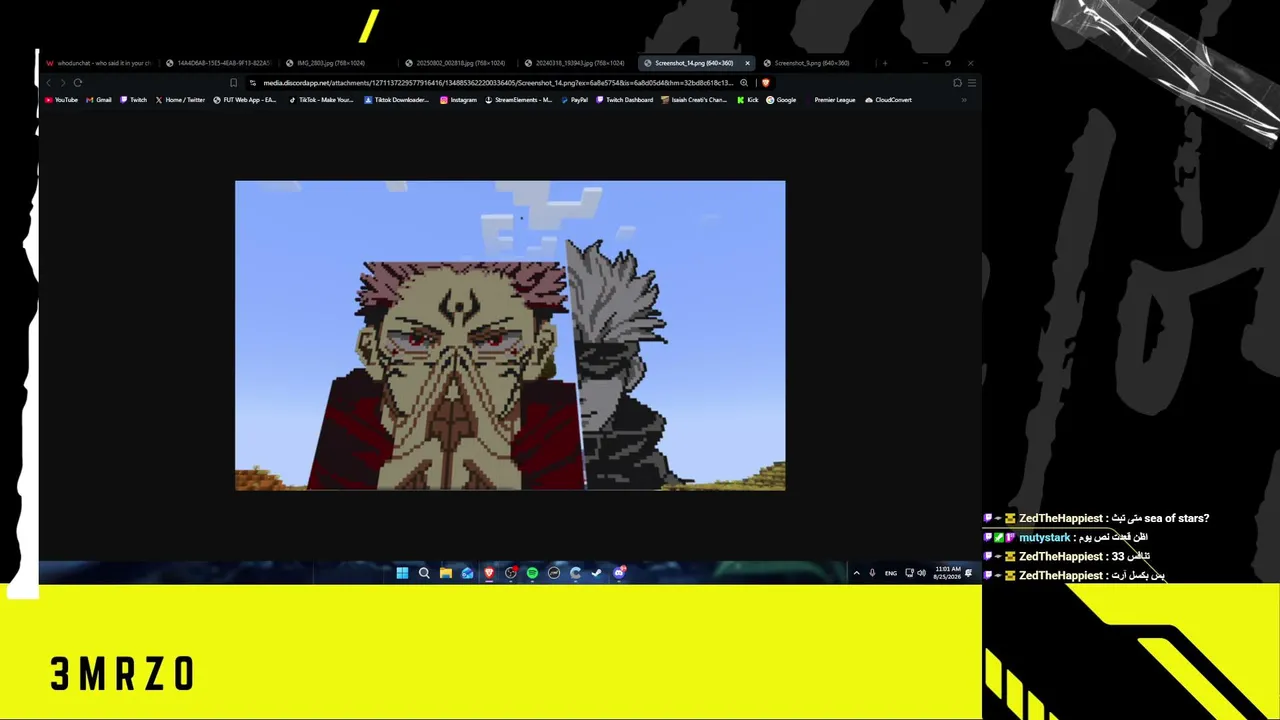View site information in the address bar
1280x720 pixels.
click(252, 83)
